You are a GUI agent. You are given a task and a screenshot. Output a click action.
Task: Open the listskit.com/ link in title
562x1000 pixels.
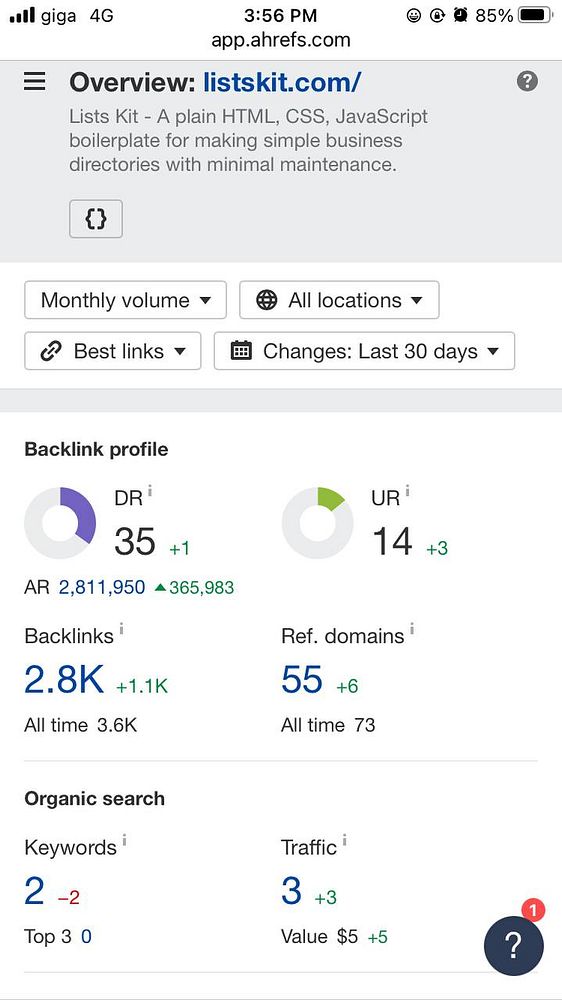click(282, 82)
